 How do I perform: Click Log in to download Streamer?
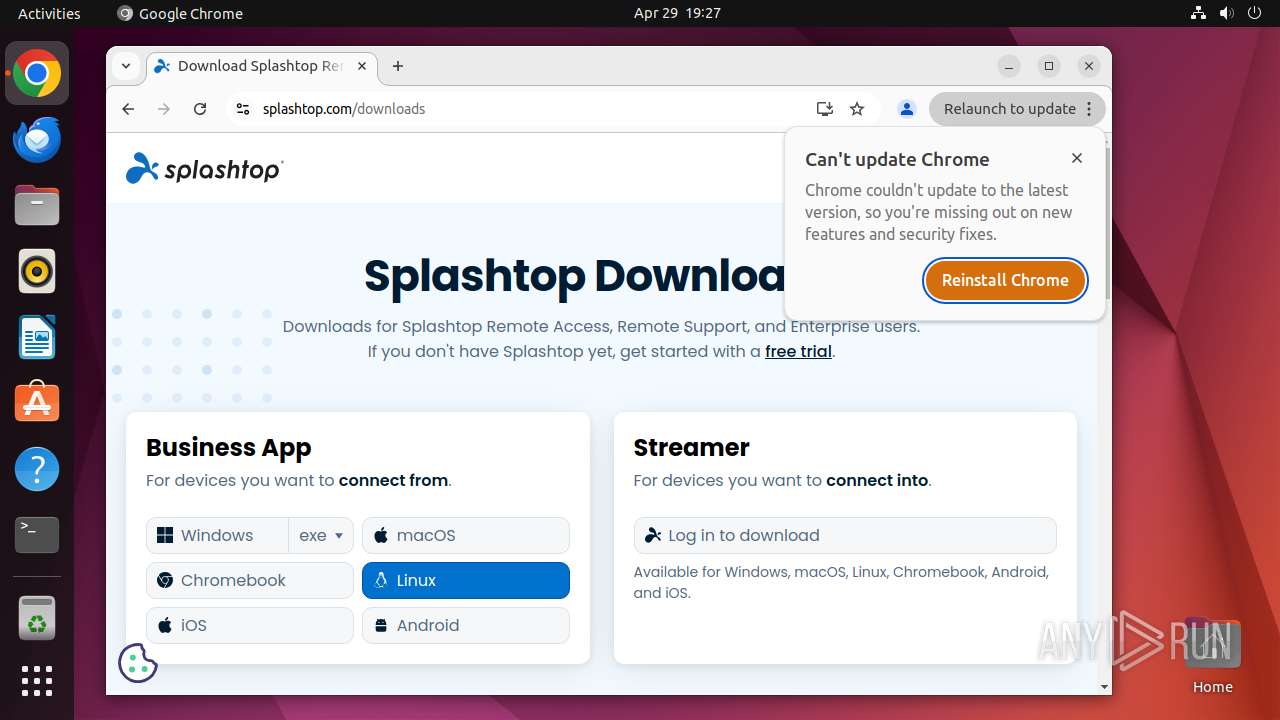(x=845, y=535)
